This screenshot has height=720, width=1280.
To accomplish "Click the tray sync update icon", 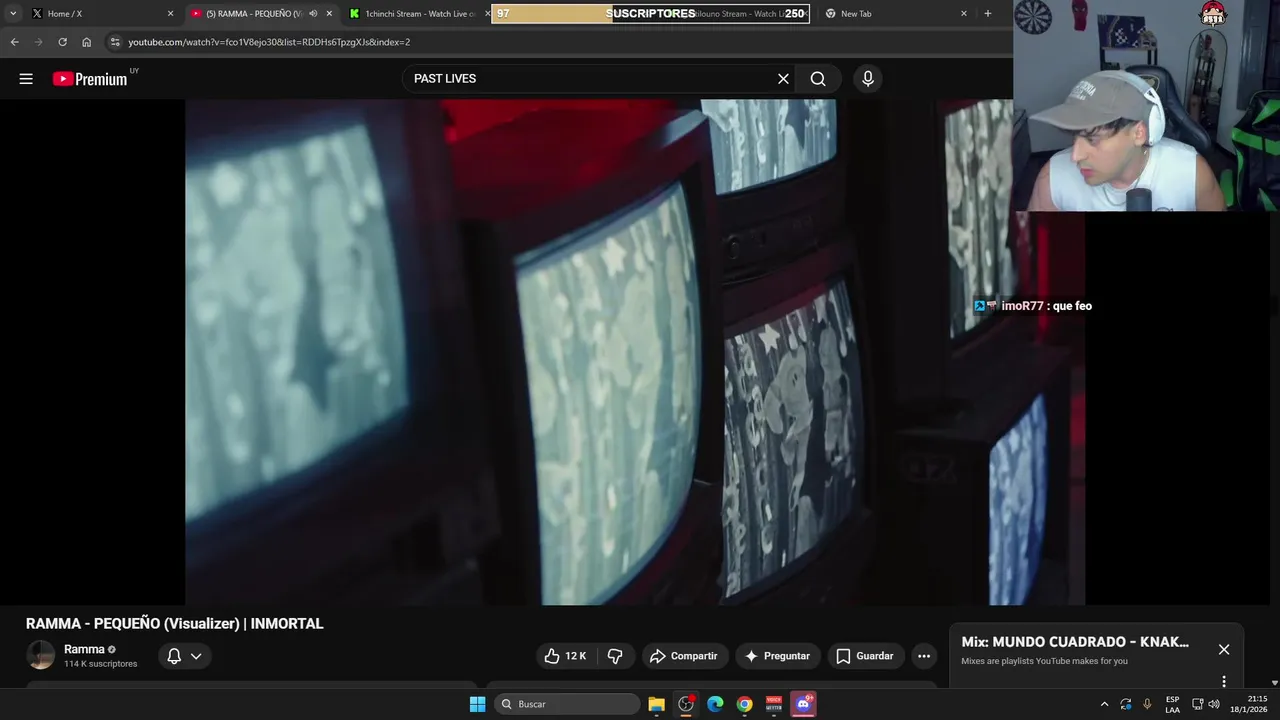I will (1126, 704).
